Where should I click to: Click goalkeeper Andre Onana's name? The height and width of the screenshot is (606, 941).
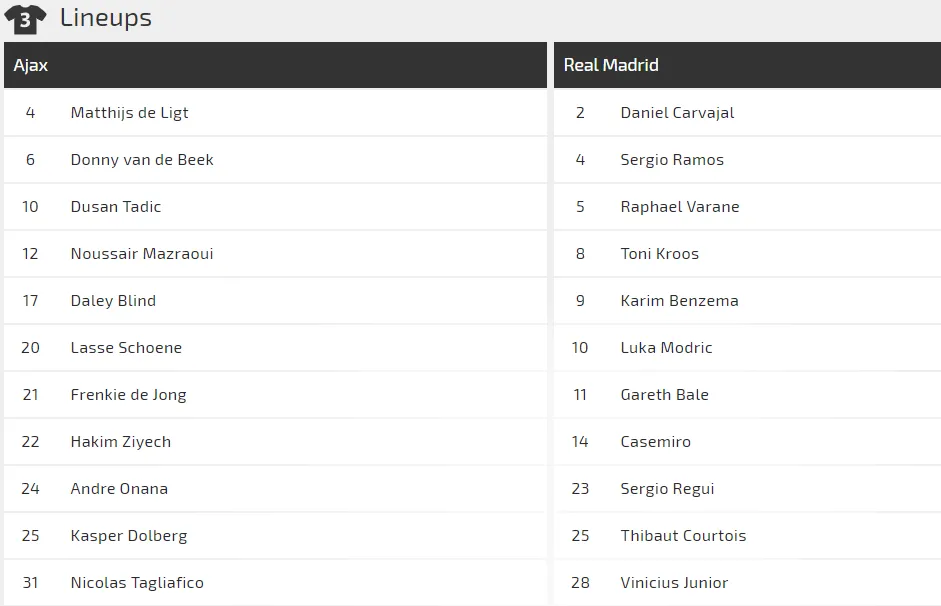pyautogui.click(x=119, y=489)
